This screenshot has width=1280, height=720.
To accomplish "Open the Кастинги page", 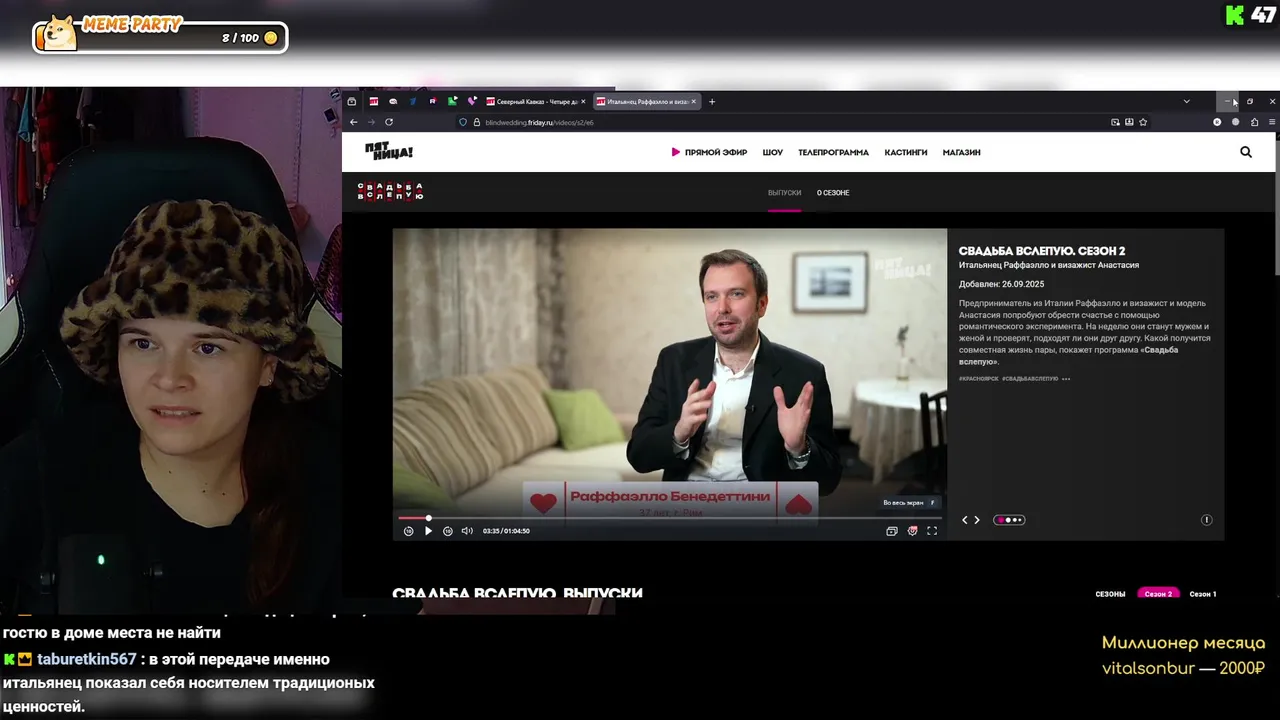I will pyautogui.click(x=905, y=152).
